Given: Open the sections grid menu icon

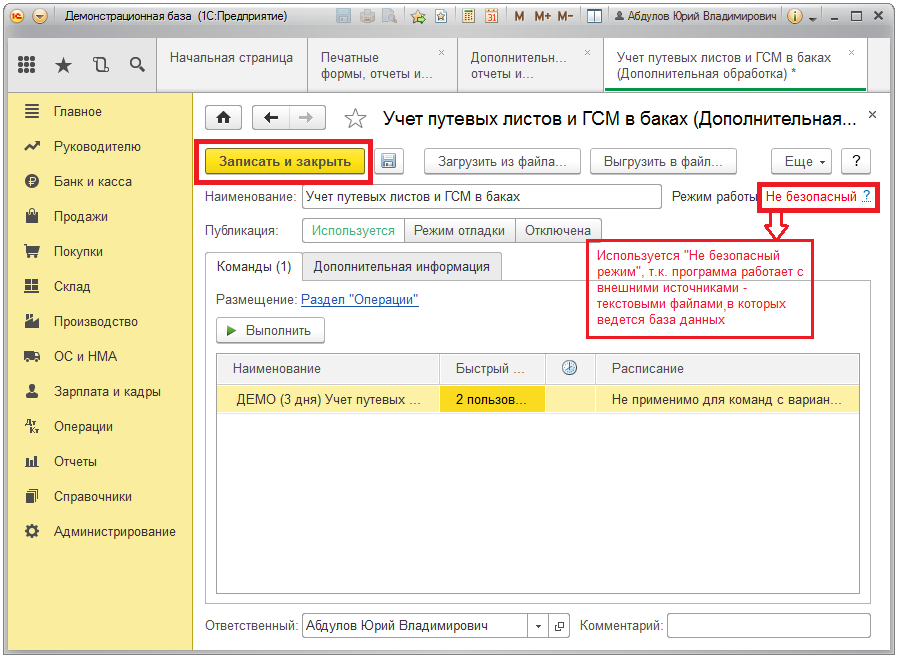Looking at the screenshot, I should coord(27,65).
